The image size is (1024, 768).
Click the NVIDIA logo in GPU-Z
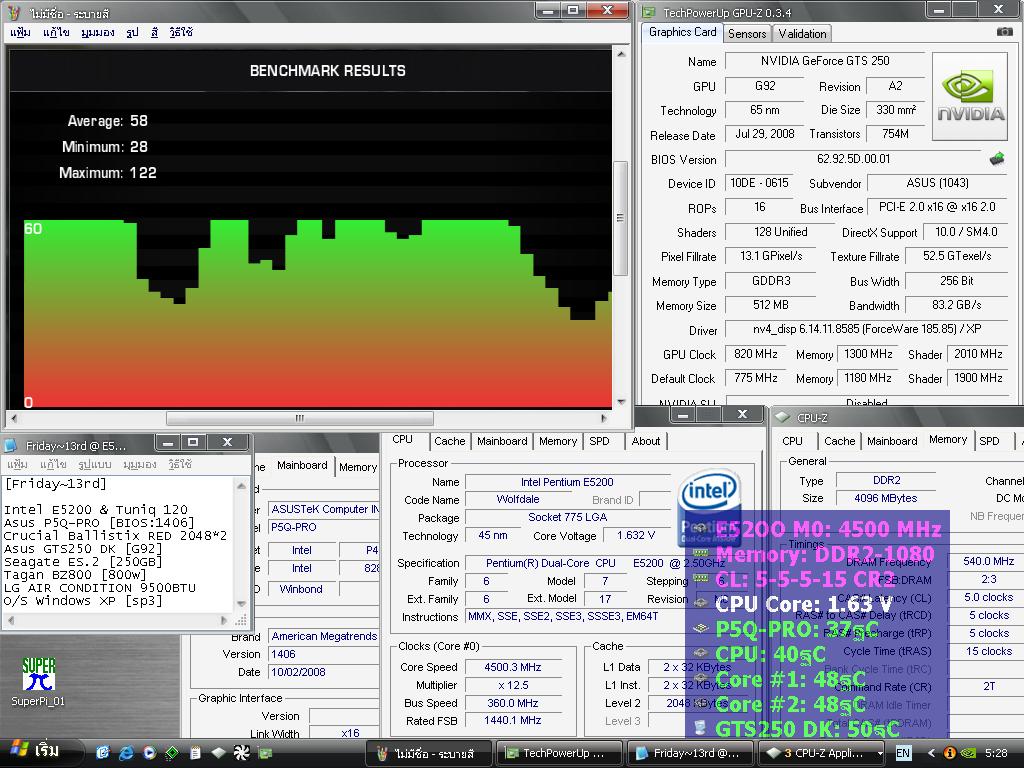[x=970, y=97]
